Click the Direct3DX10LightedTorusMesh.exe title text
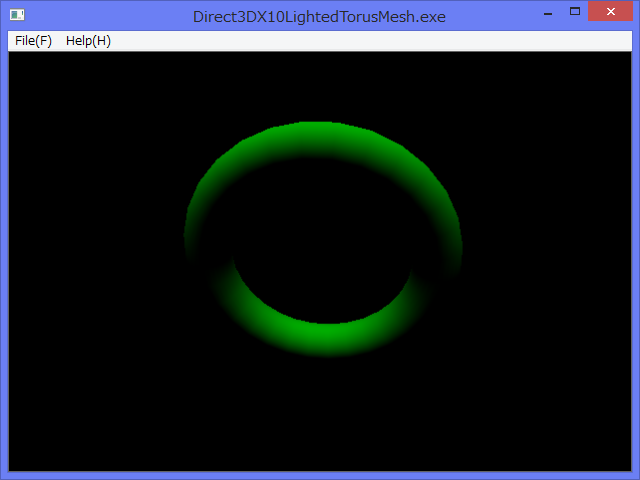The width and height of the screenshot is (640, 480). click(319, 17)
